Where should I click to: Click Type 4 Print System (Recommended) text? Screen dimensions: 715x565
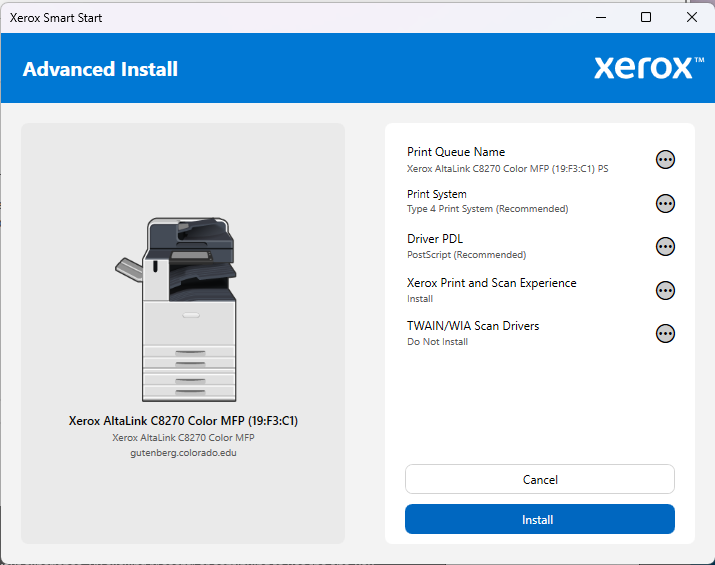click(x=487, y=209)
